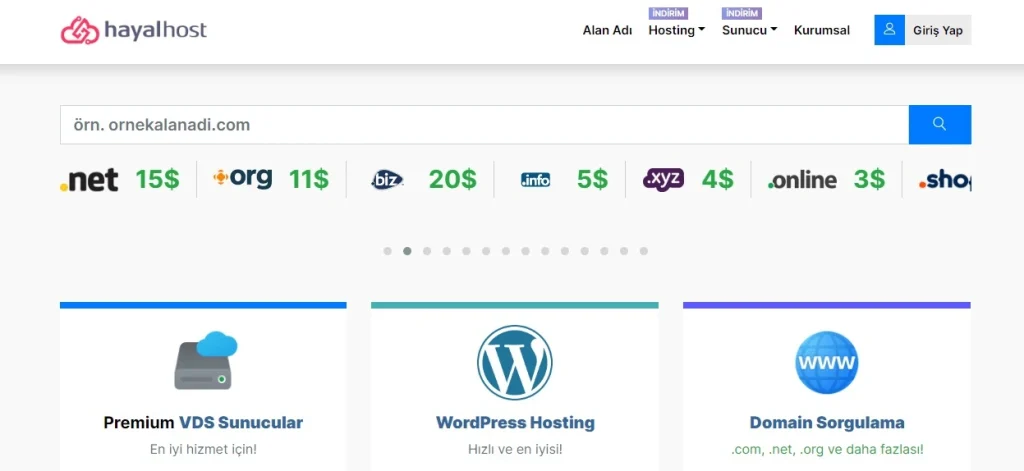Viewport: 1024px width, 471px height.
Task: Open WordPress Hosting link
Action: (515, 423)
